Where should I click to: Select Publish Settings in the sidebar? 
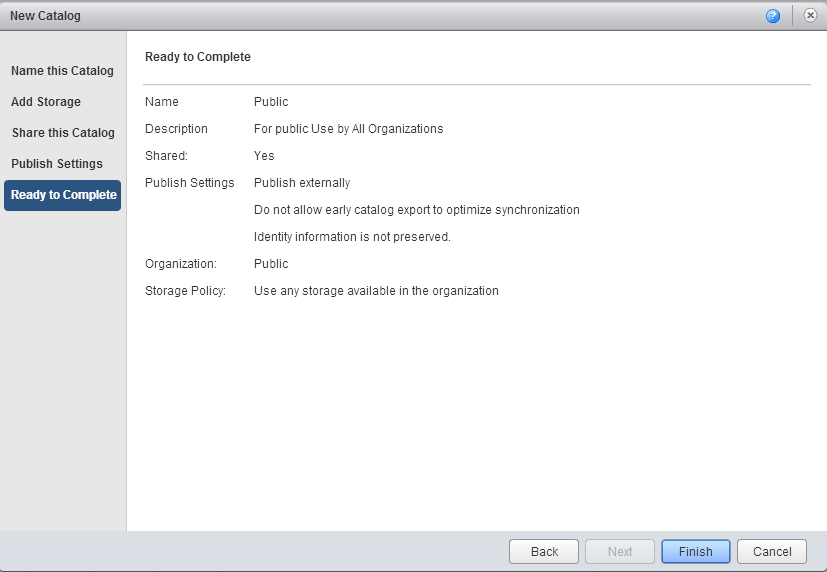(57, 164)
